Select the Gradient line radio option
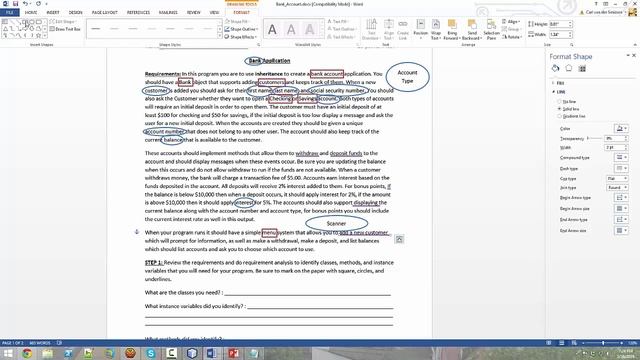 coord(559,116)
